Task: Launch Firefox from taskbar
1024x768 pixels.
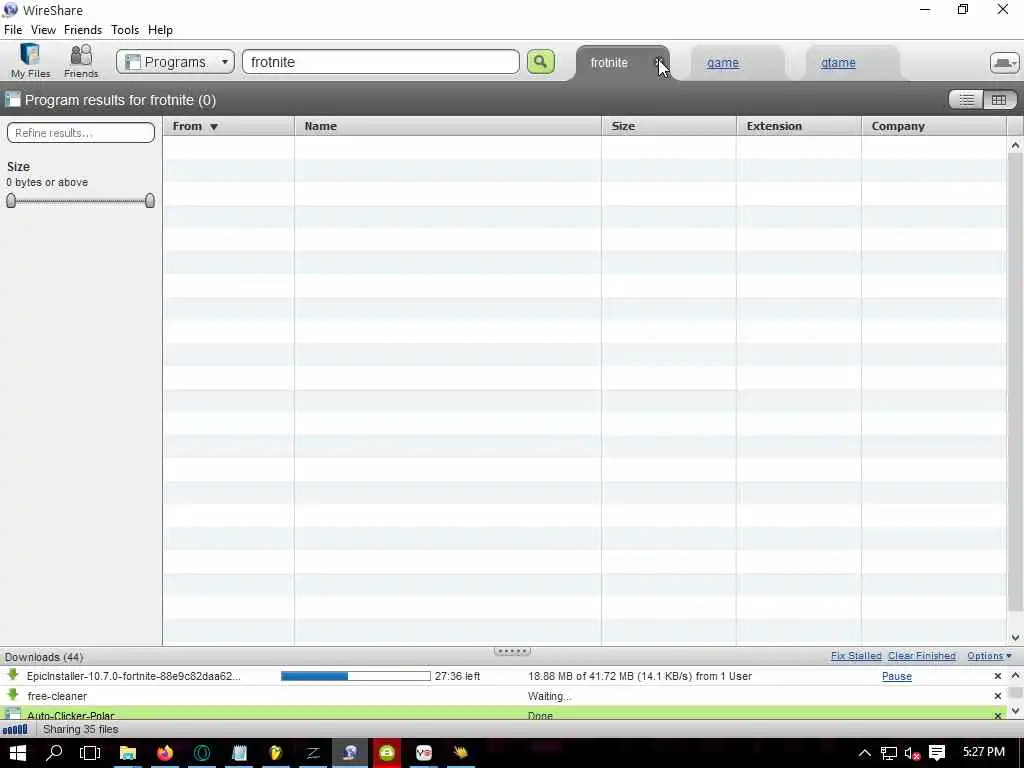Action: tap(165, 753)
